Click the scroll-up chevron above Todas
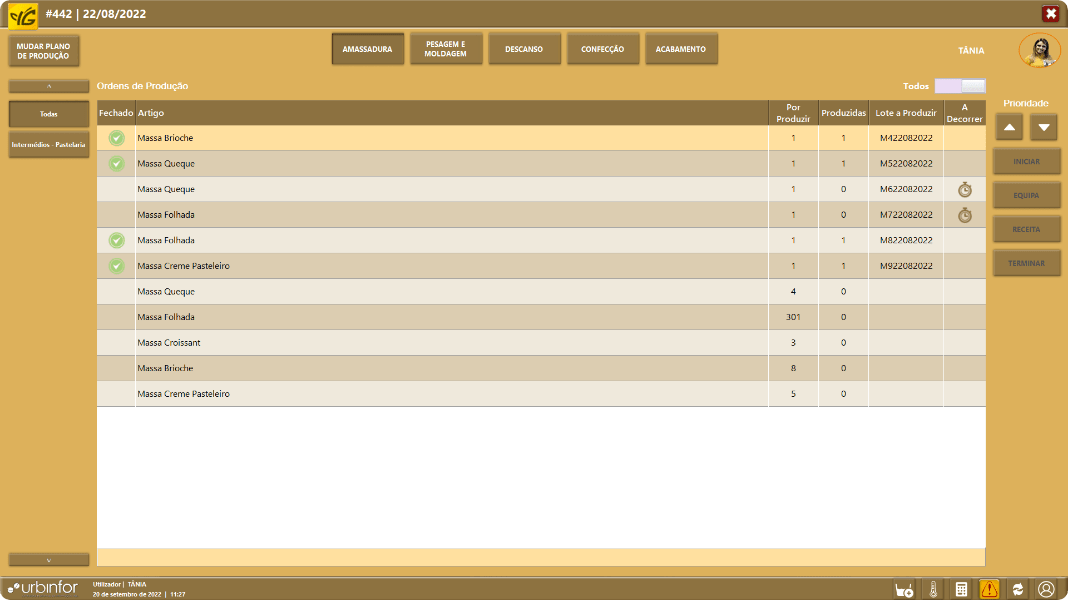1068x600 pixels. tap(49, 86)
